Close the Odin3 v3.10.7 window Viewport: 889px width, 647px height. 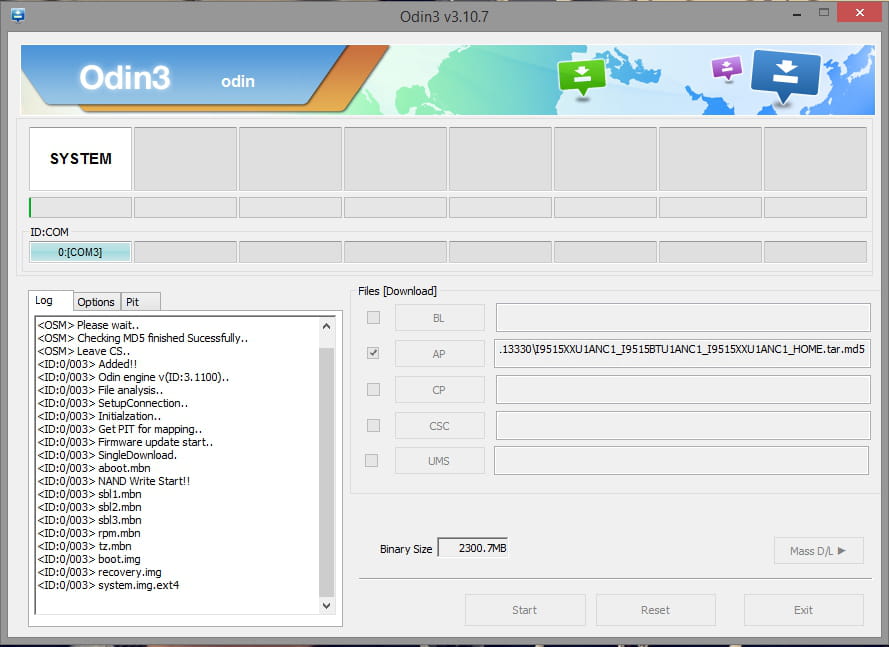(x=860, y=12)
